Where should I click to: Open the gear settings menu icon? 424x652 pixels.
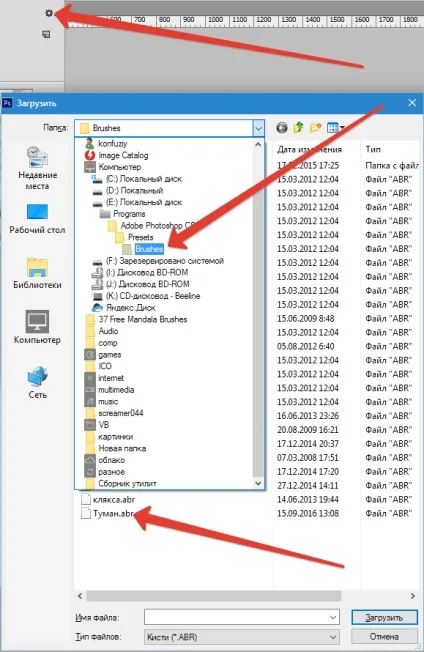click(x=49, y=13)
